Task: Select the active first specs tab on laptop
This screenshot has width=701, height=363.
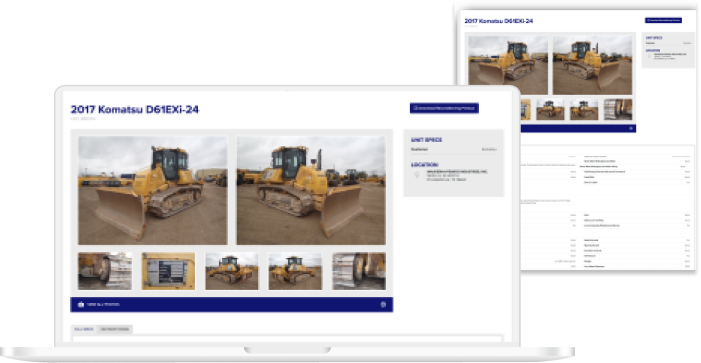Action: click(84, 329)
